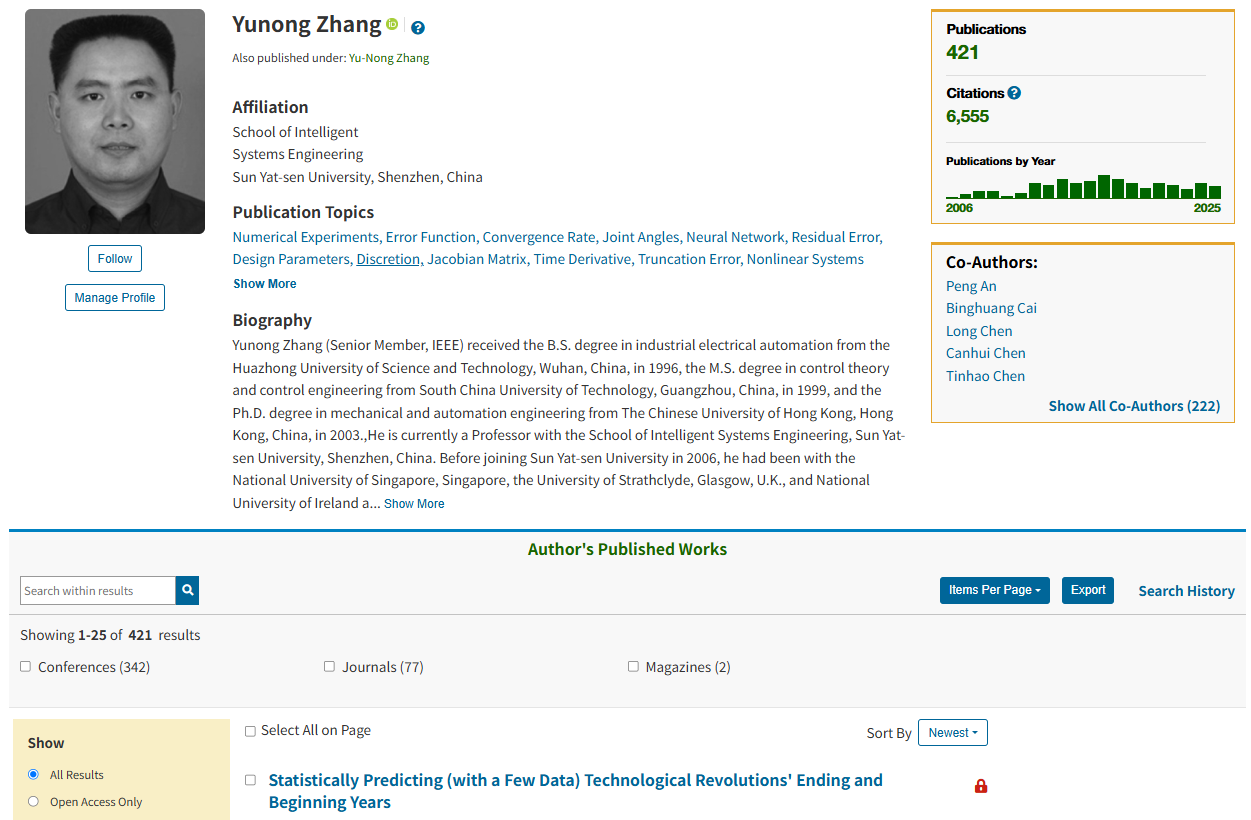Open co-author Peng An's profile
This screenshot has width=1251, height=820.
pyautogui.click(x=971, y=285)
